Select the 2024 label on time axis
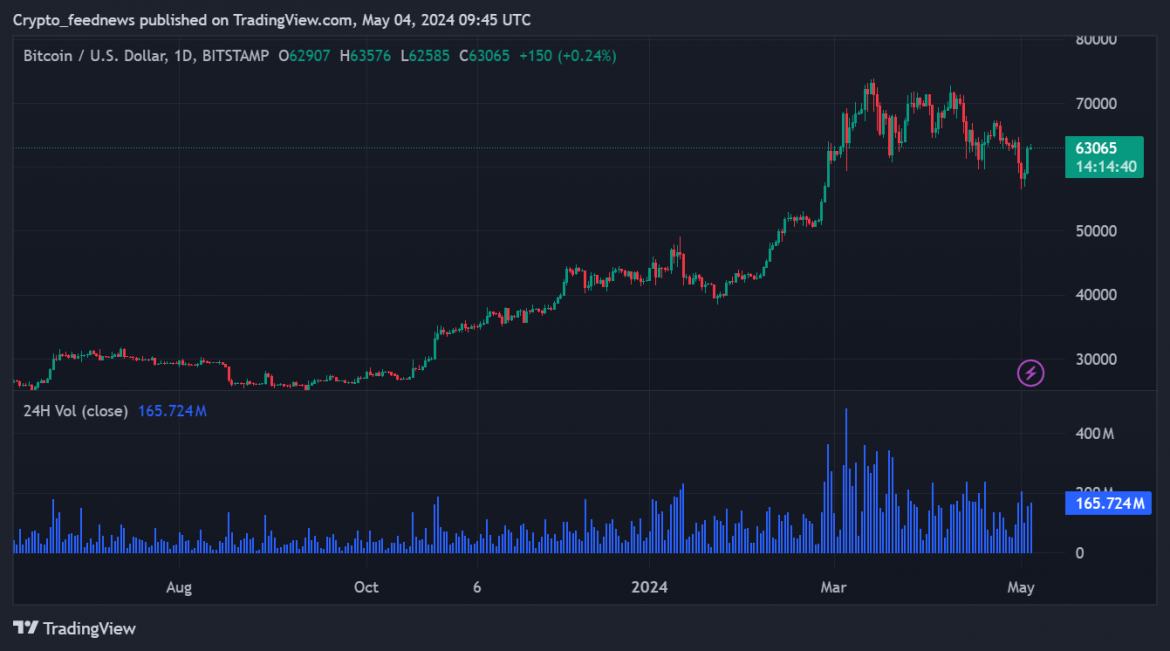The width and height of the screenshot is (1170, 651). (x=651, y=587)
